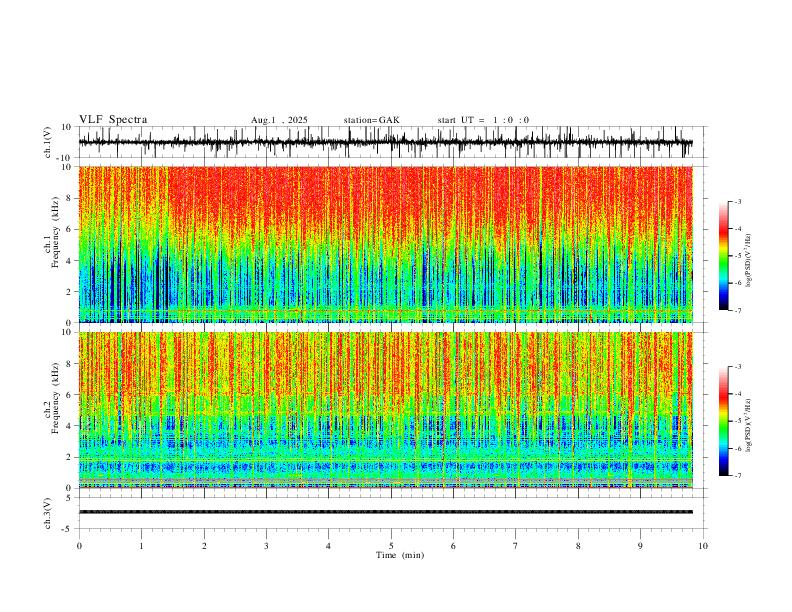Click the "8" kHz tick on ch.2 spectrogram

point(70,363)
